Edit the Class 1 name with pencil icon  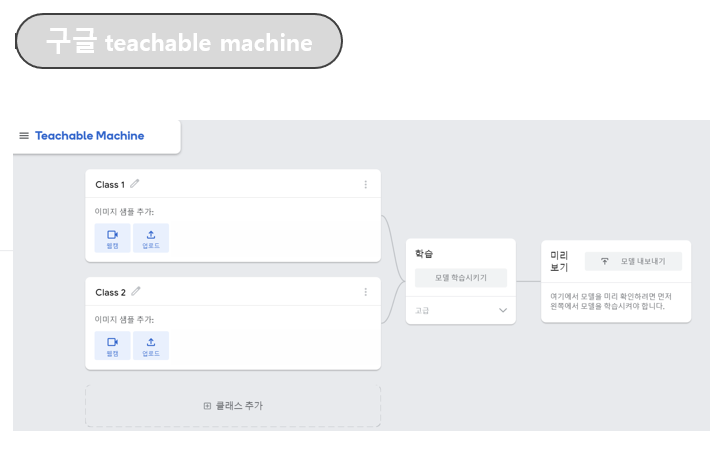[134, 184]
